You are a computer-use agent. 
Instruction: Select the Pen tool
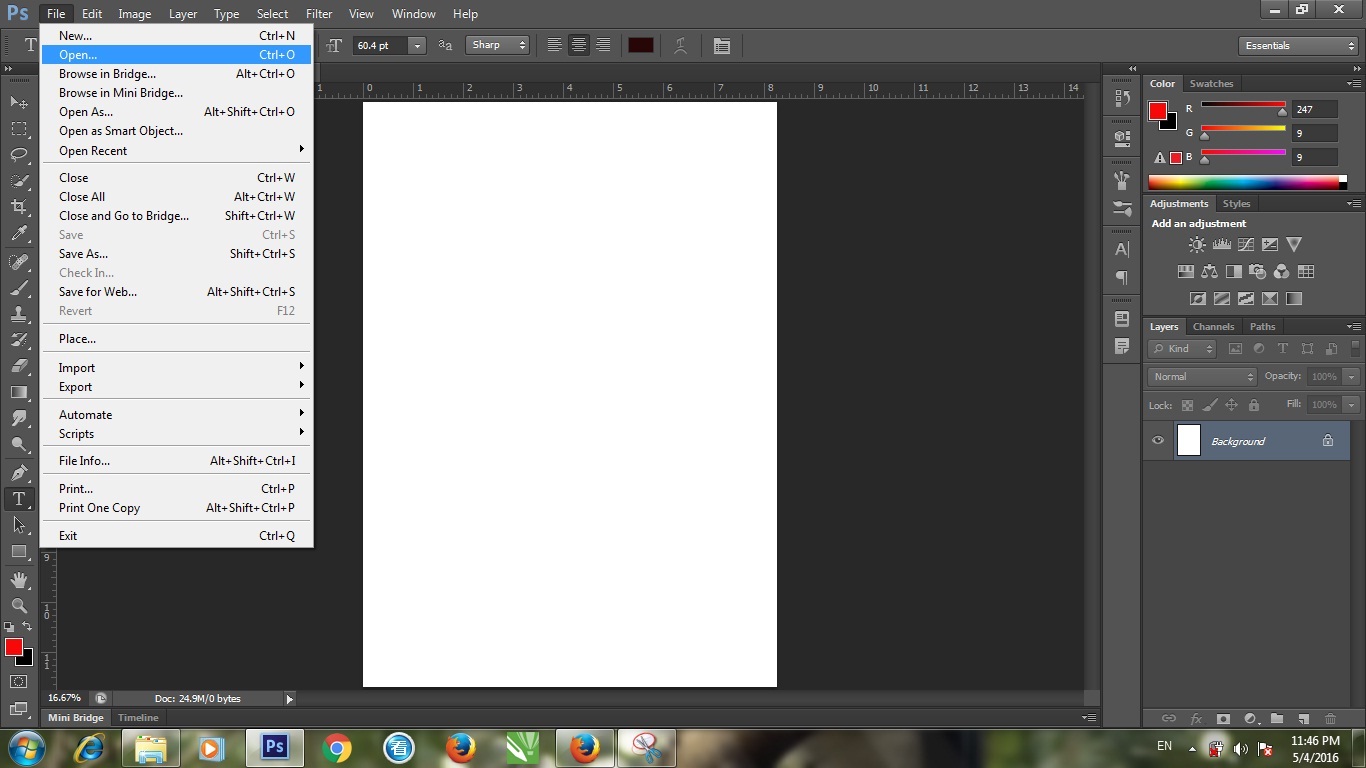tap(19, 473)
